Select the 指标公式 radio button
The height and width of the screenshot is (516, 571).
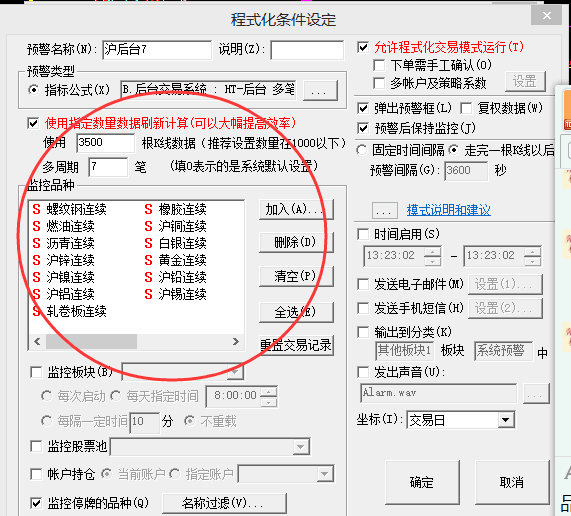34,90
